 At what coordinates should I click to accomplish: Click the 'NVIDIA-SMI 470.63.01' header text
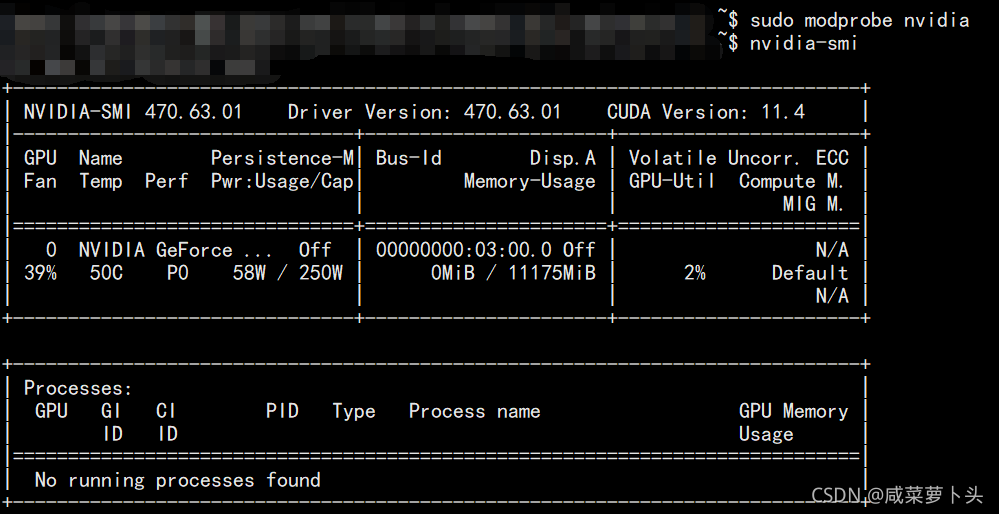(x=133, y=112)
